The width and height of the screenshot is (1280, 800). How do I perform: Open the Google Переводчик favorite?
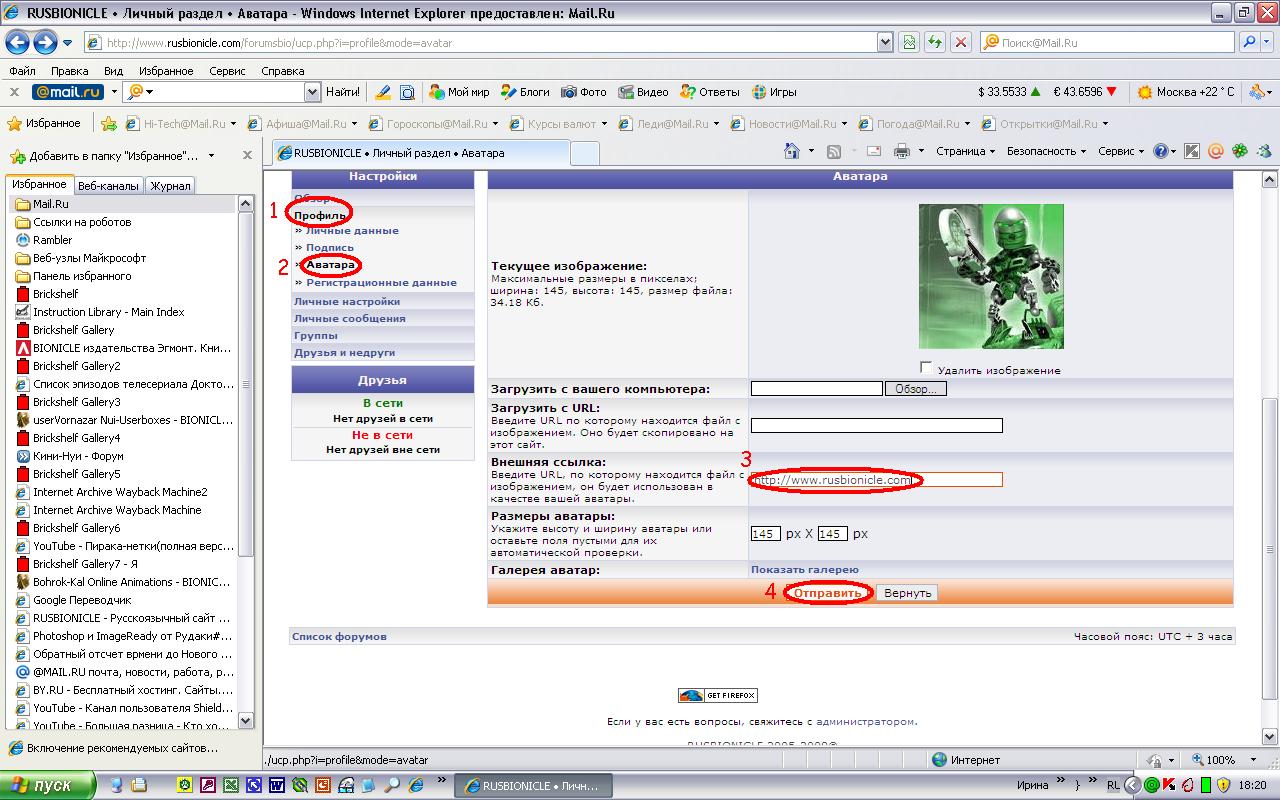(82, 600)
